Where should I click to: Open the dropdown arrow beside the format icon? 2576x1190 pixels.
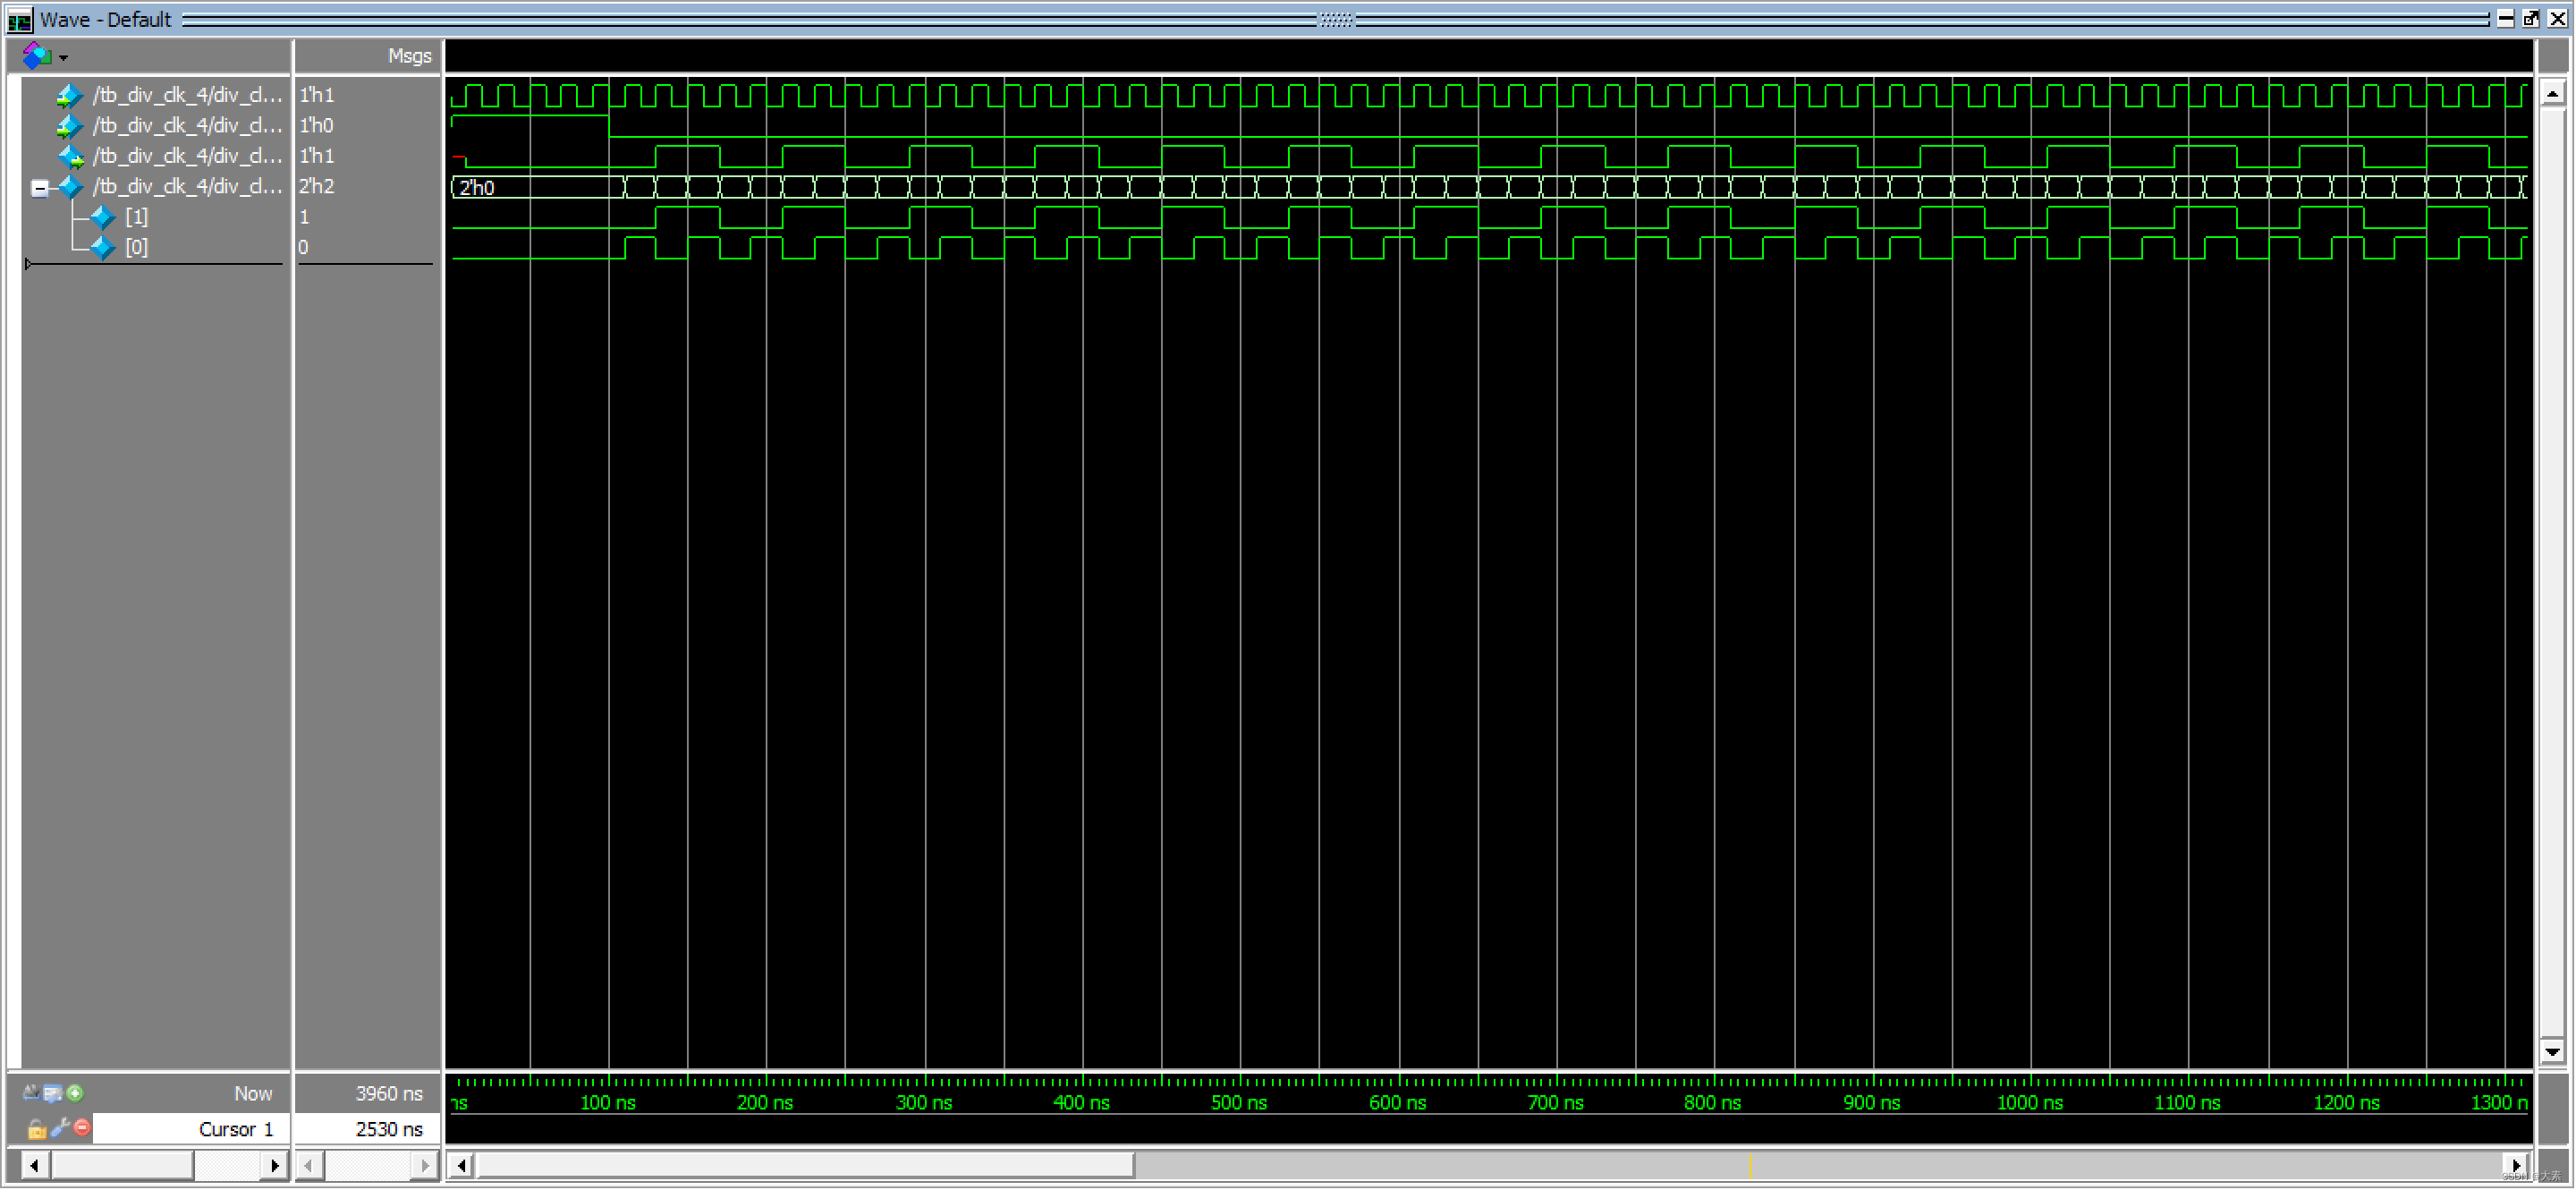pyautogui.click(x=63, y=58)
